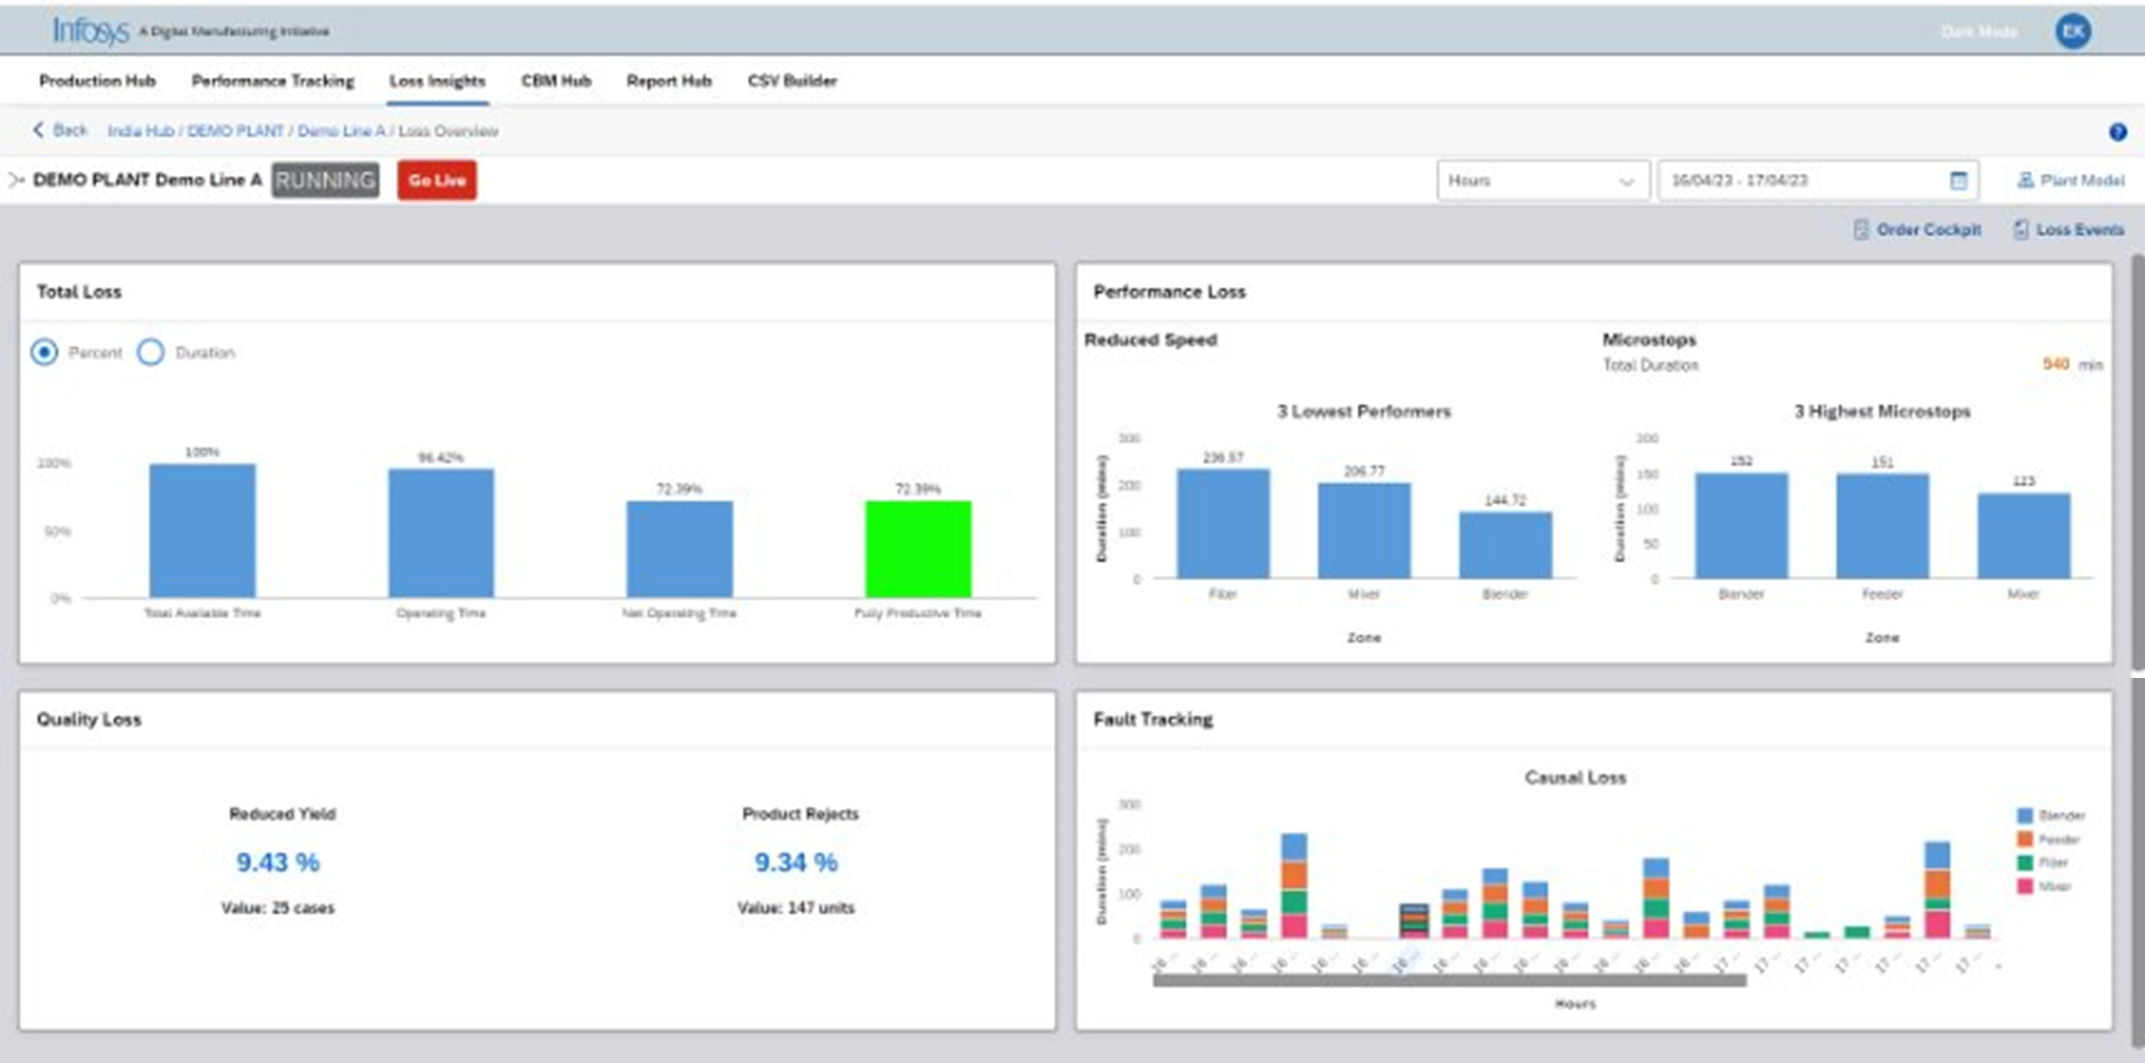Click the green Fully Productive Time bar
The width and height of the screenshot is (2145, 1063).
[x=917, y=548]
